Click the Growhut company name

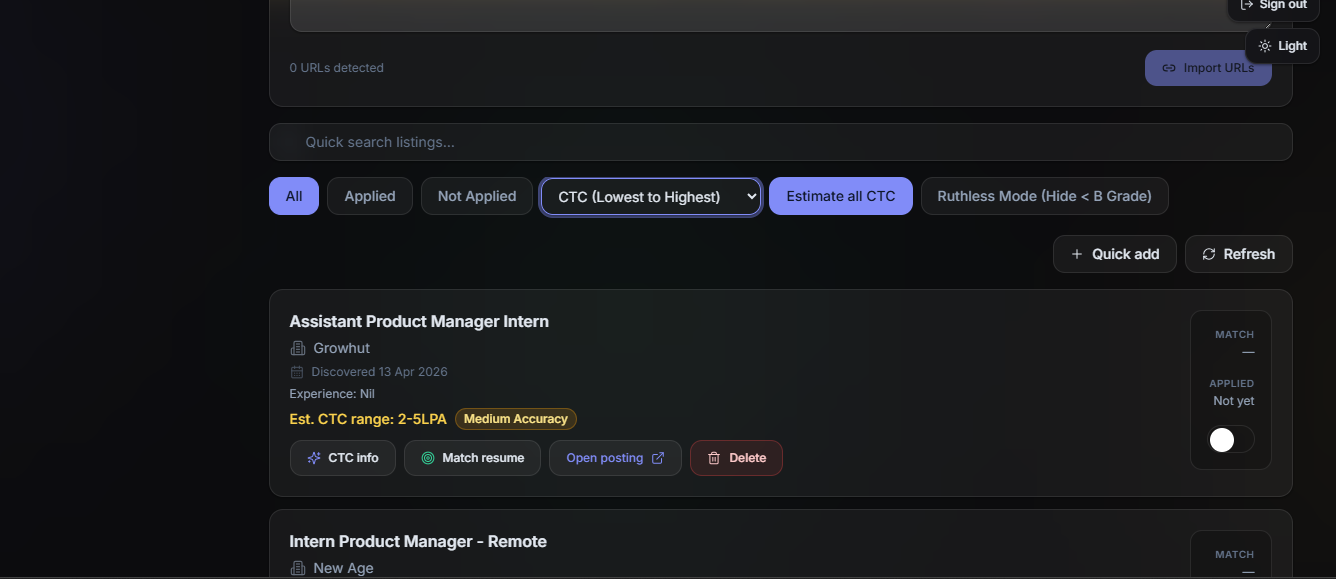[x=342, y=348]
